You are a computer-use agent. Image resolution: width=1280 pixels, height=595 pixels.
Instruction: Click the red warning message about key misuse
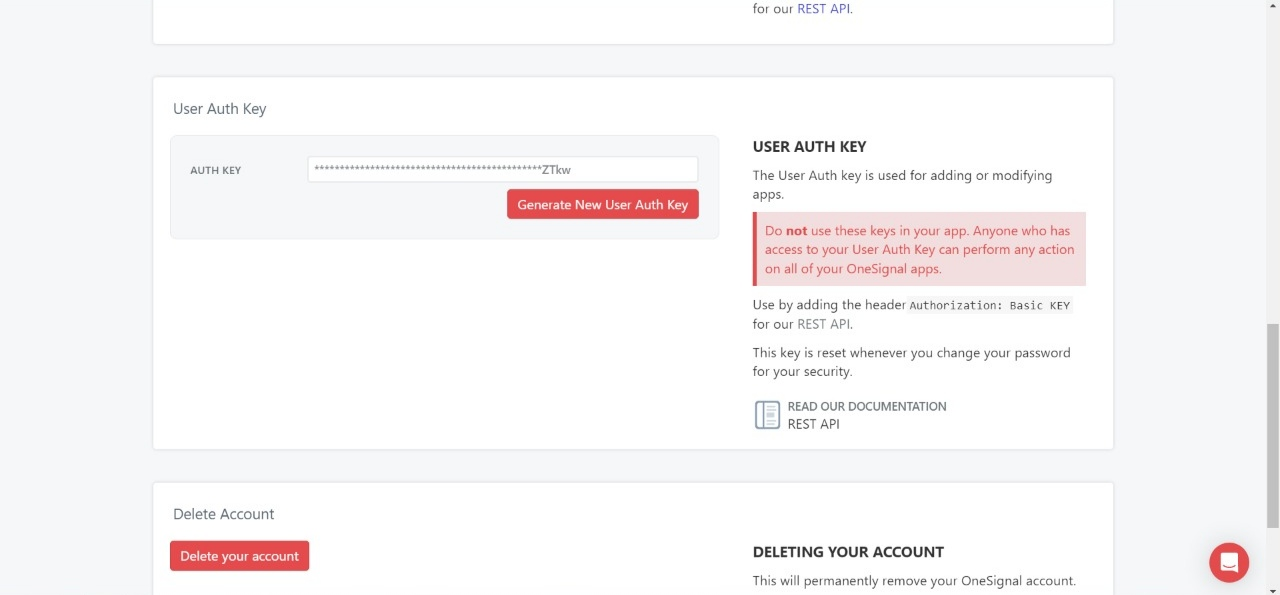click(x=919, y=249)
